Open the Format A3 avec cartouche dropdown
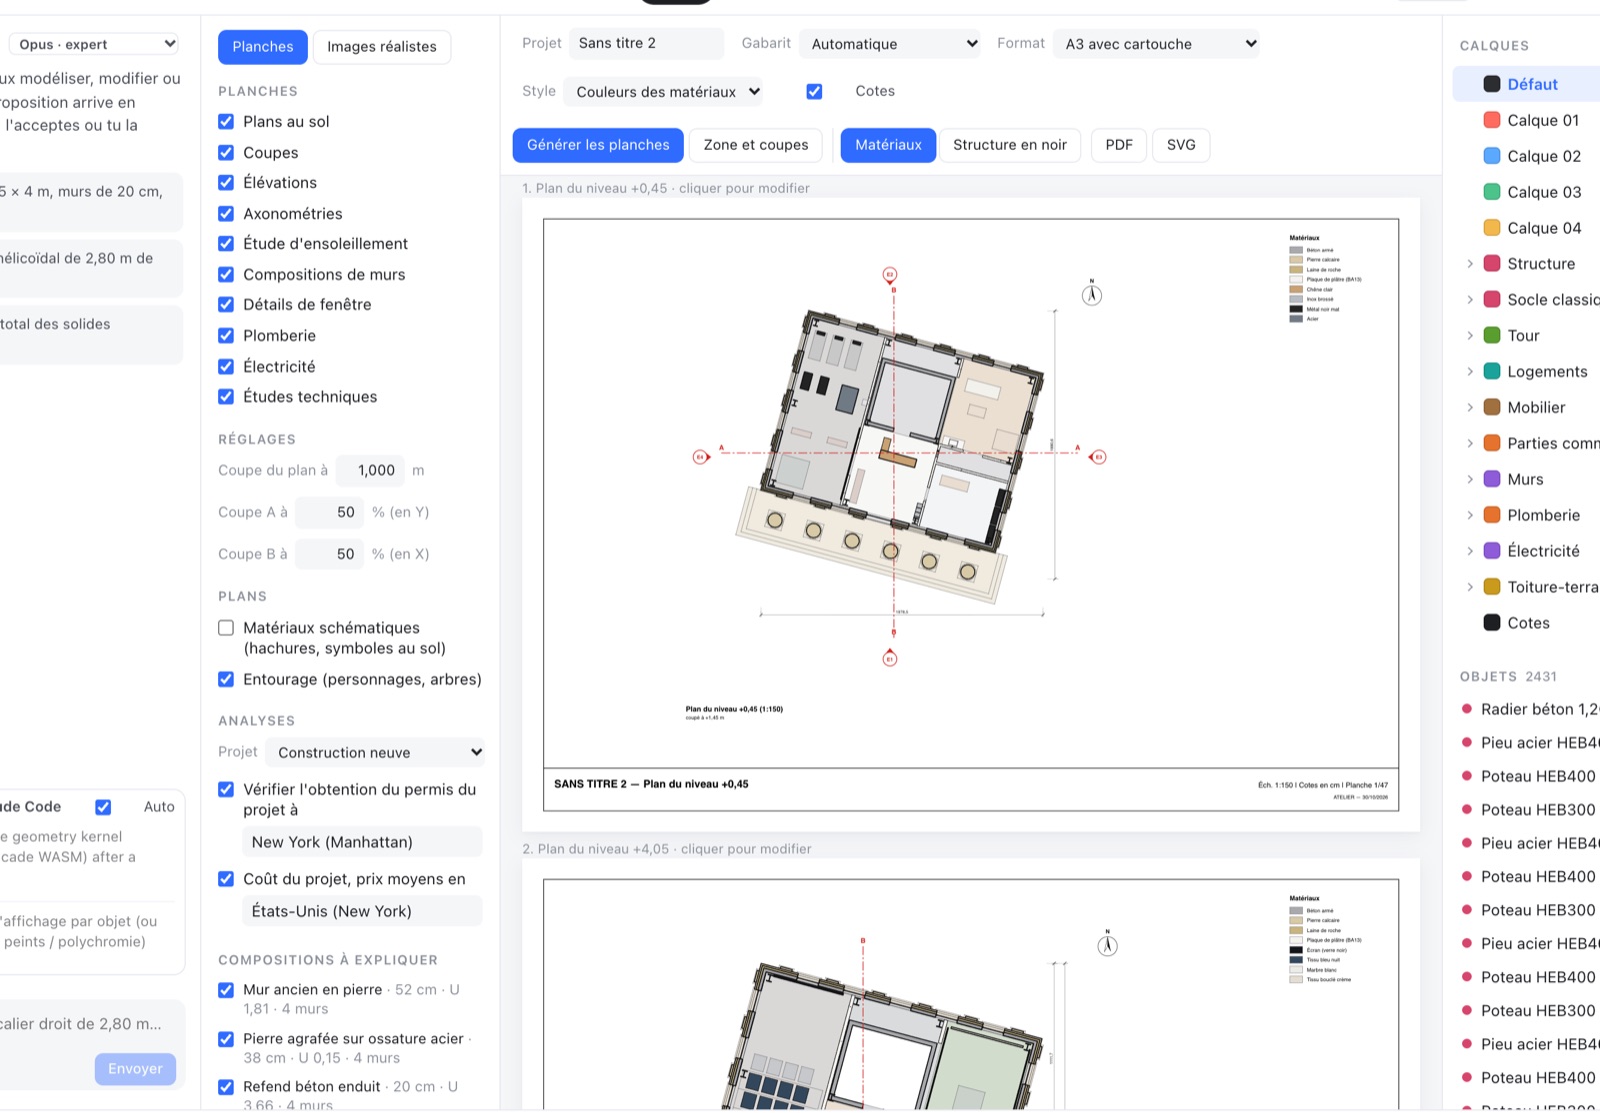This screenshot has height=1113, width=1600. click(x=1156, y=44)
